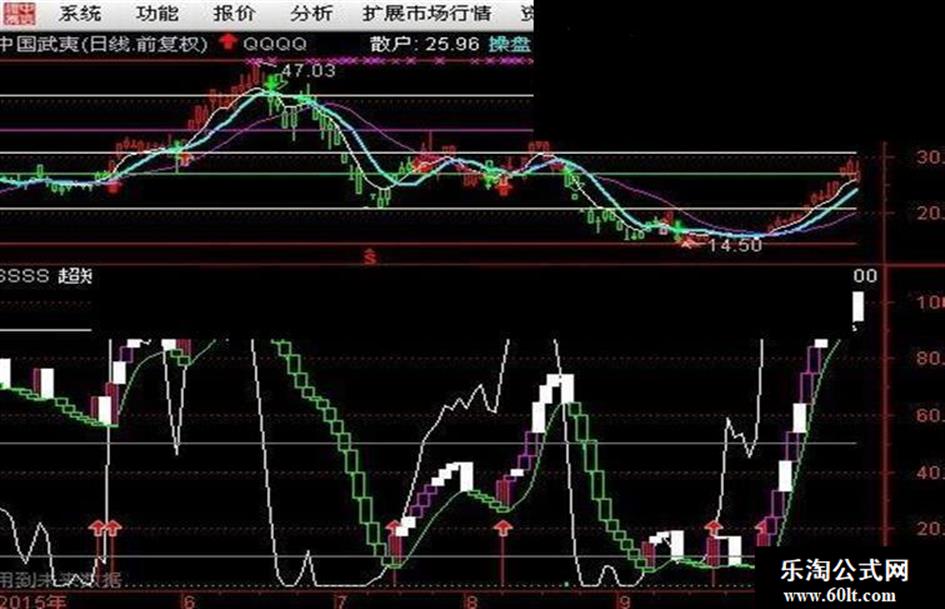Open the 系统 menu
The width and height of the screenshot is (945, 609).
pos(80,13)
